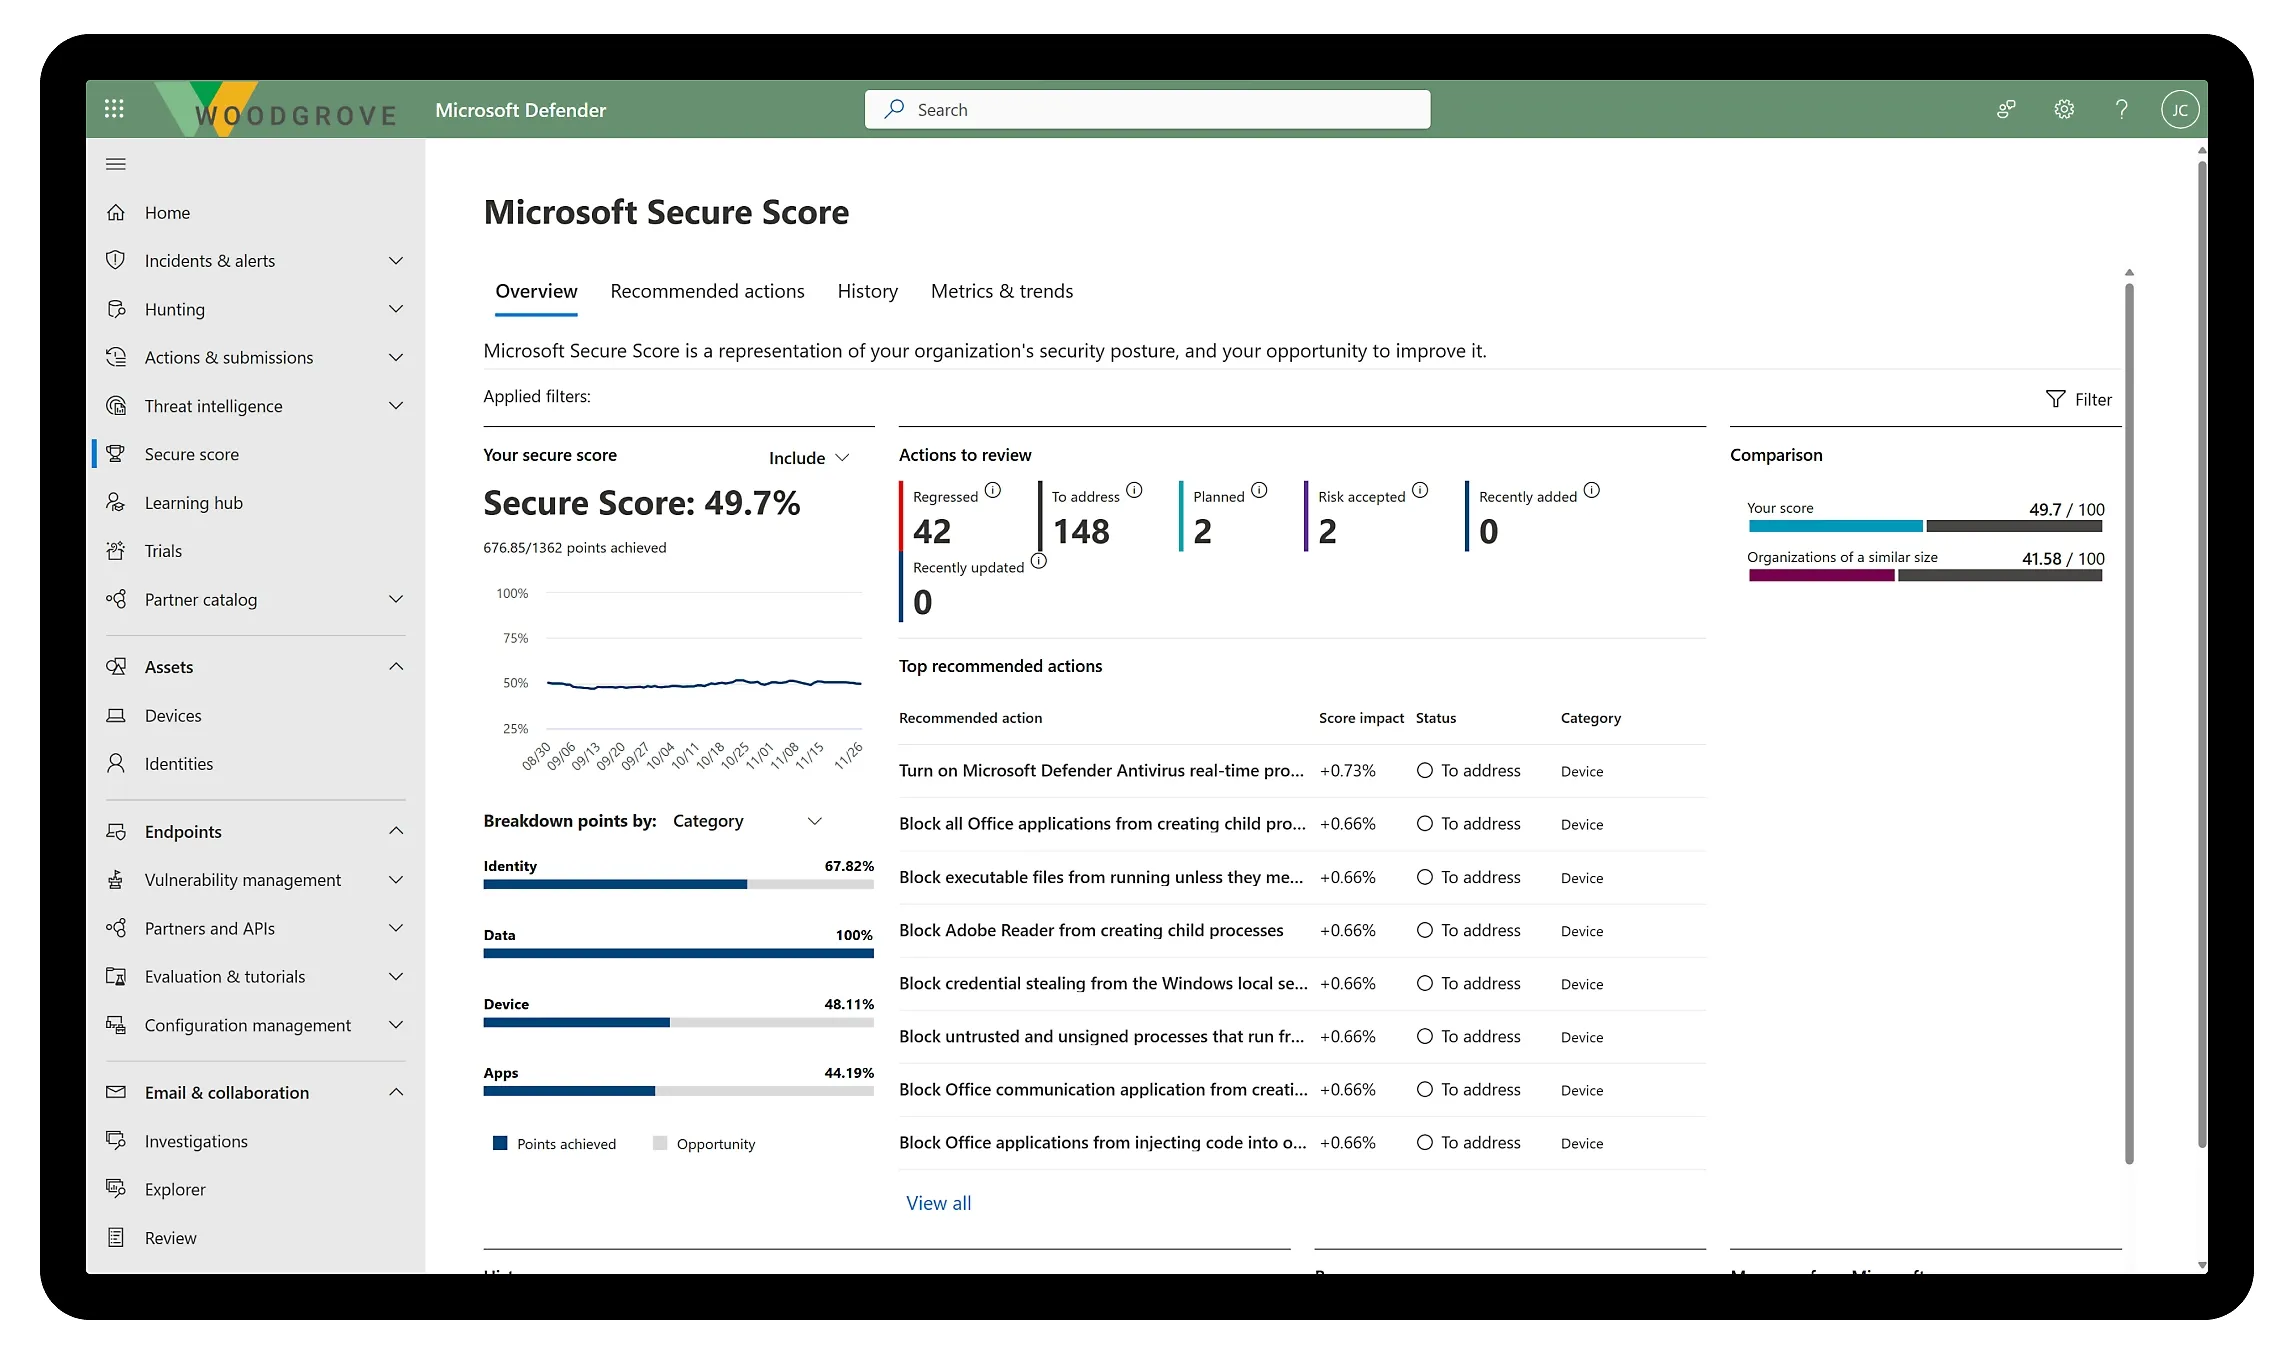Open Learning hub in sidebar
The height and width of the screenshot is (1354, 2294).
click(193, 503)
